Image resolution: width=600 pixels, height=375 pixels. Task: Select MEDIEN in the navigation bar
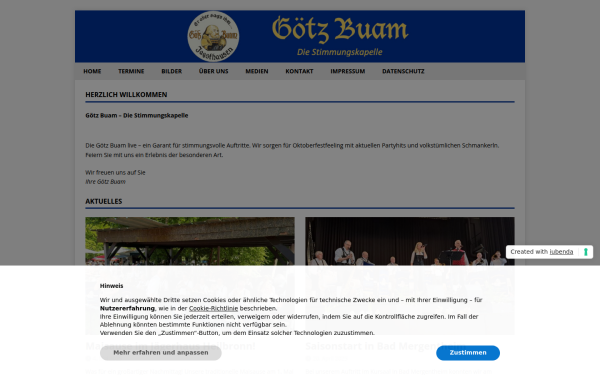257,71
